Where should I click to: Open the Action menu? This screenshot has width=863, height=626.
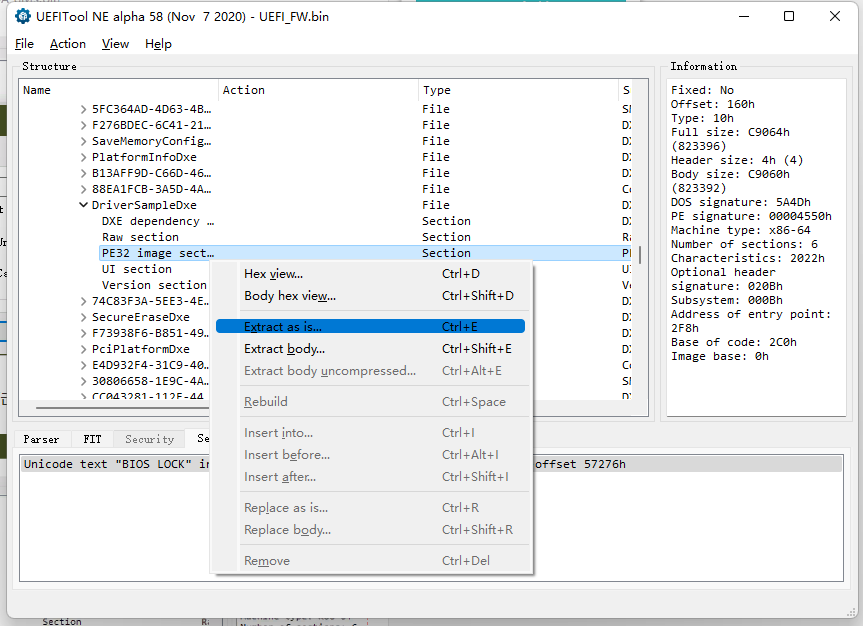point(68,44)
